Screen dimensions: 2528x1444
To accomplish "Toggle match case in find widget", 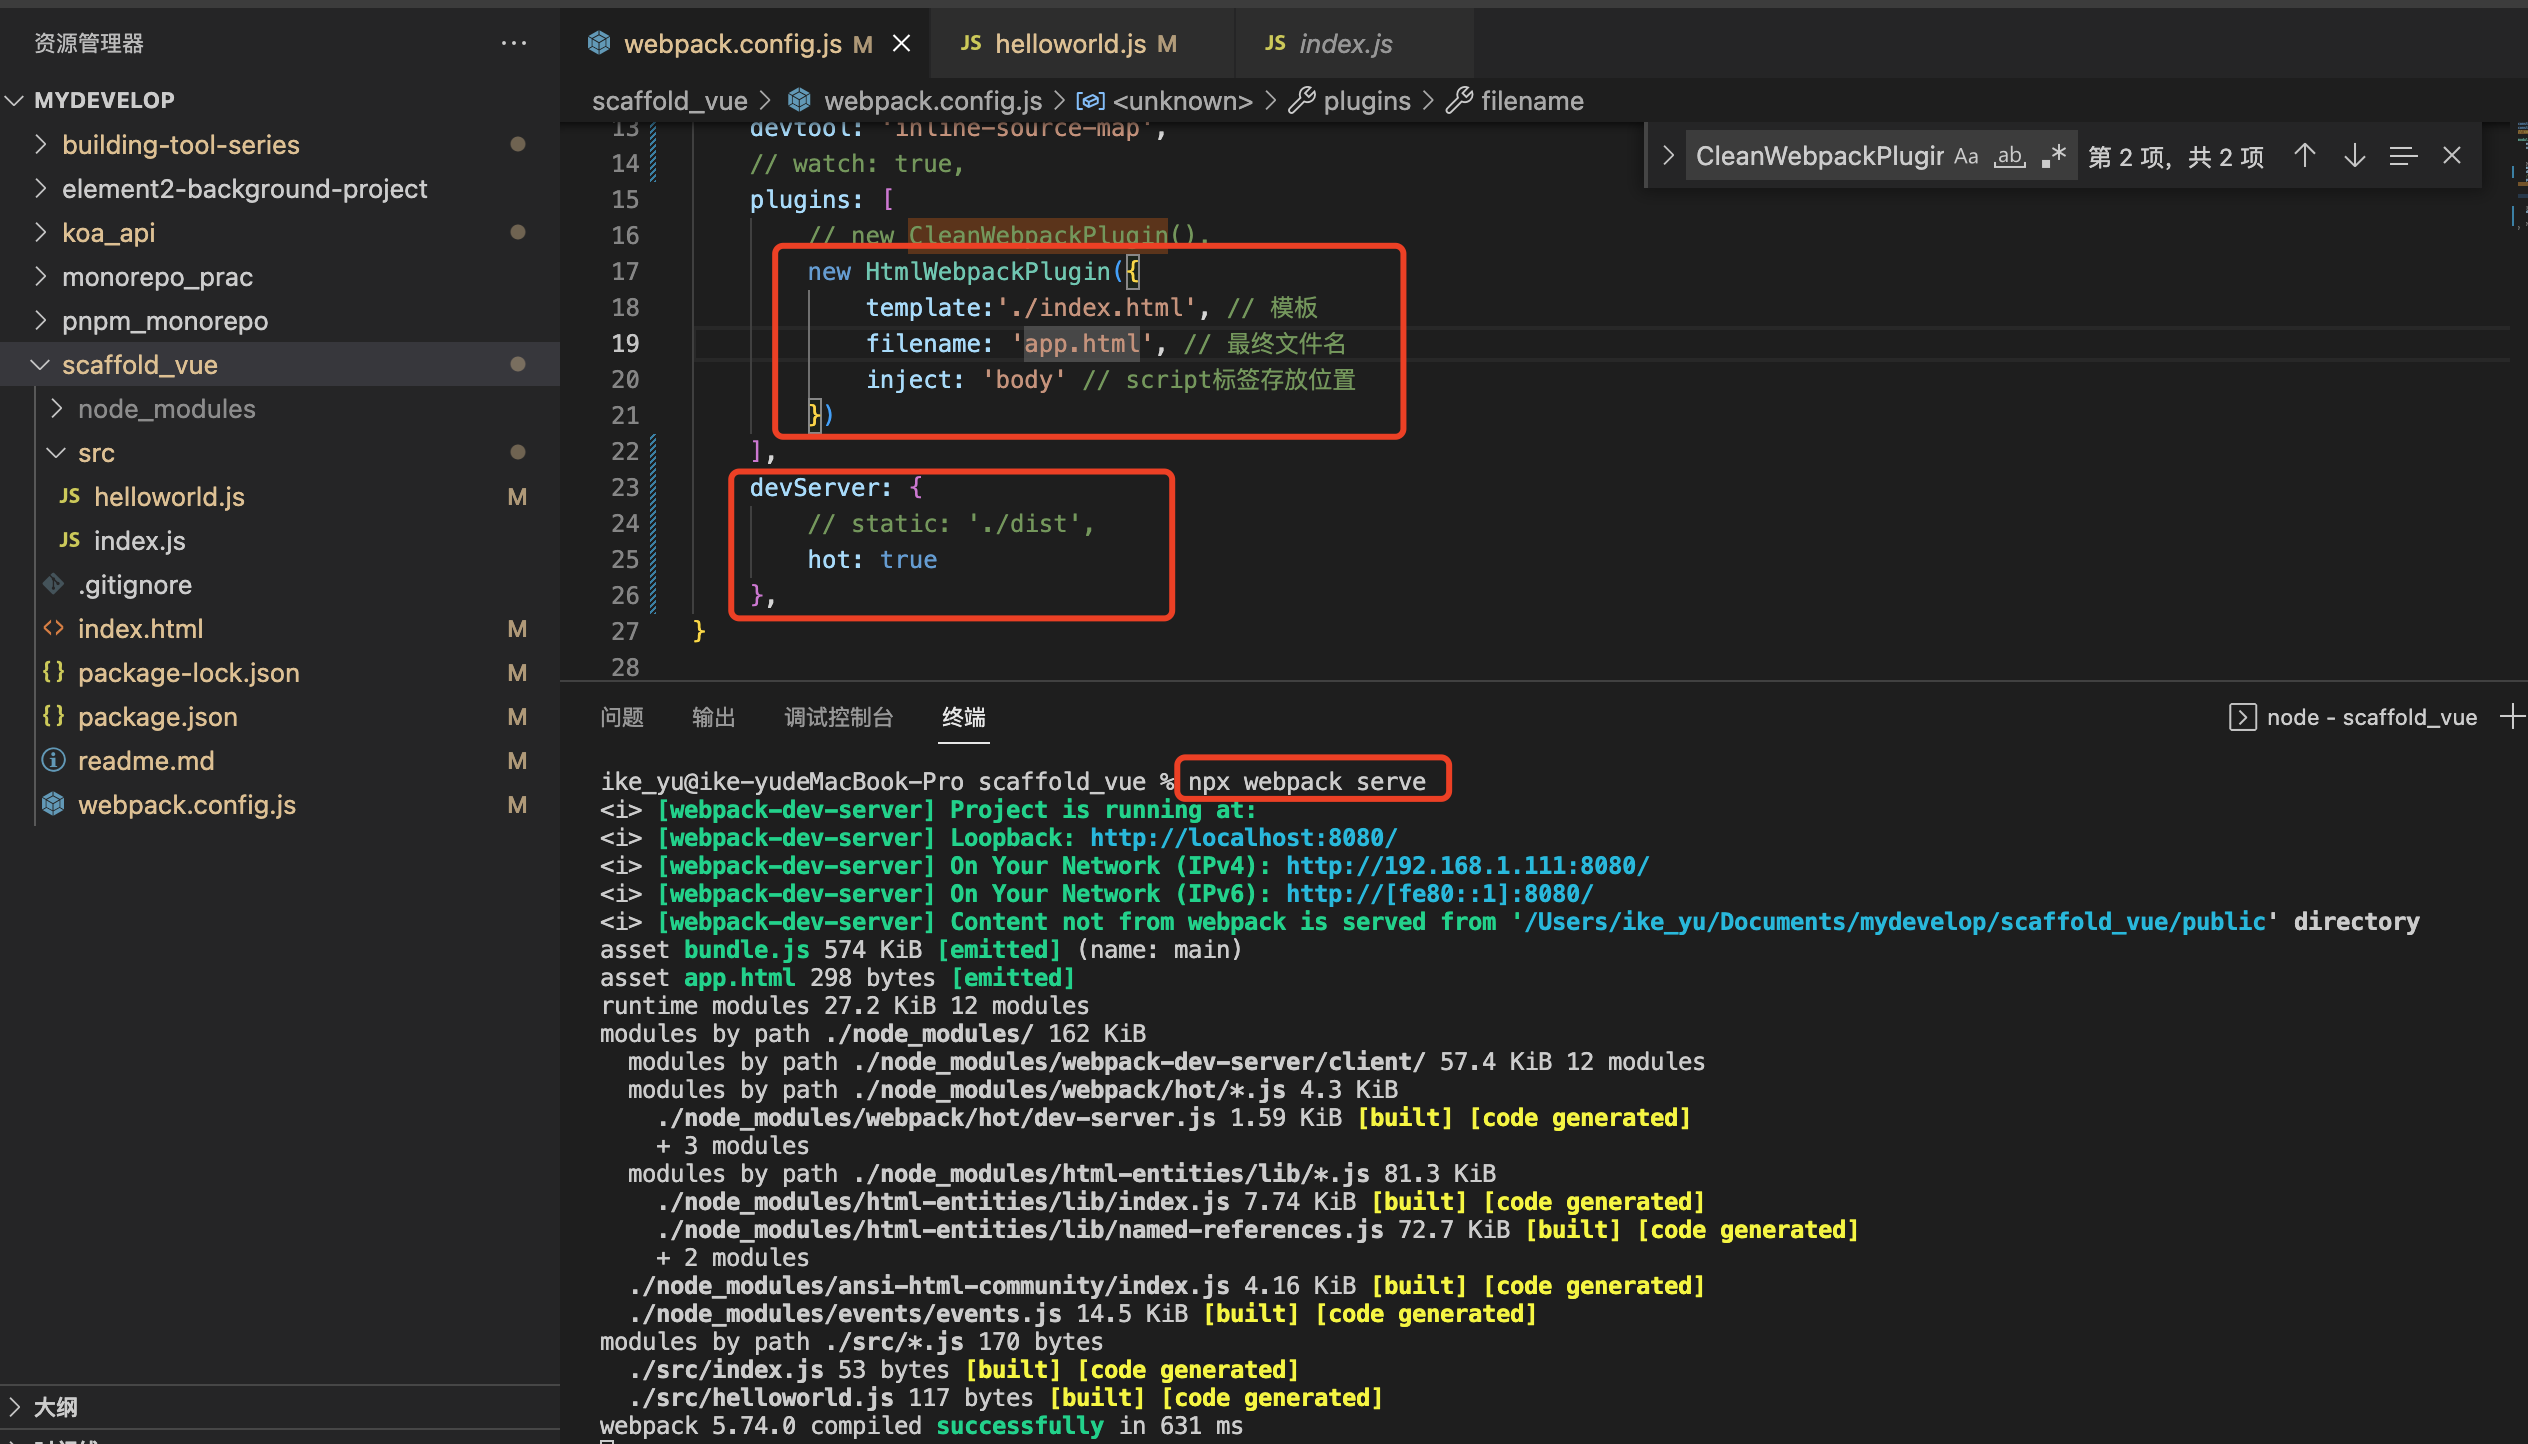I will point(1966,156).
